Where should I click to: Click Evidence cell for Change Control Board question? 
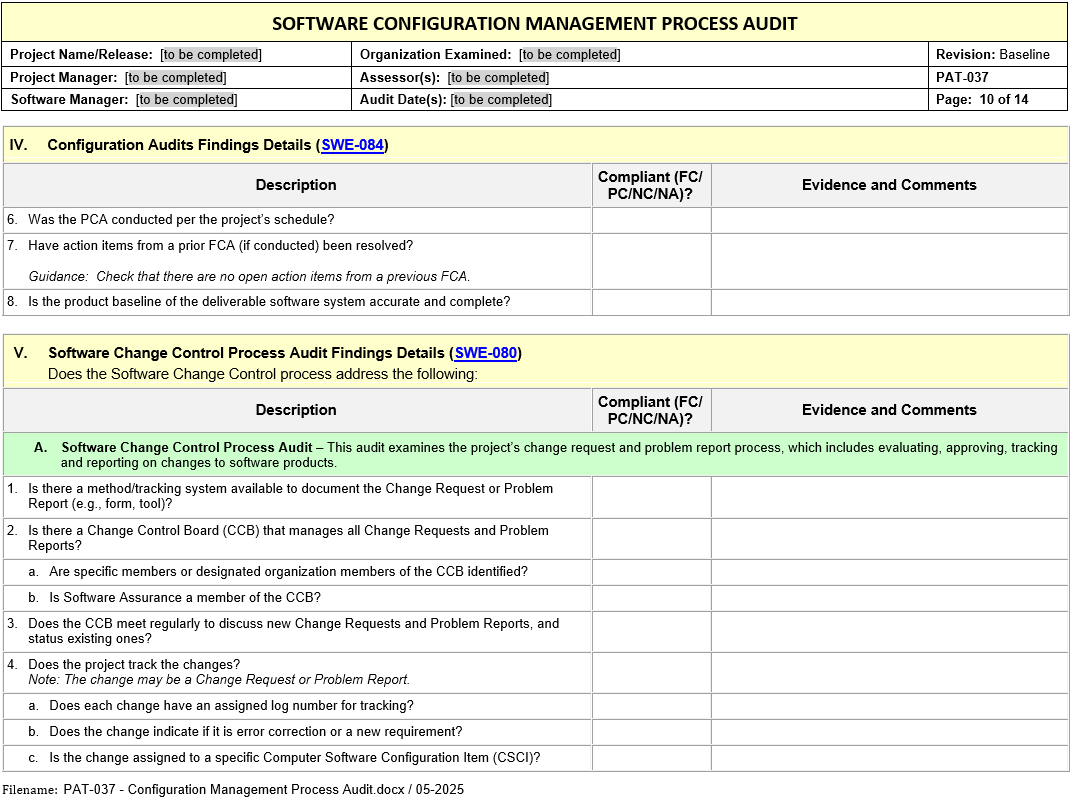point(889,539)
